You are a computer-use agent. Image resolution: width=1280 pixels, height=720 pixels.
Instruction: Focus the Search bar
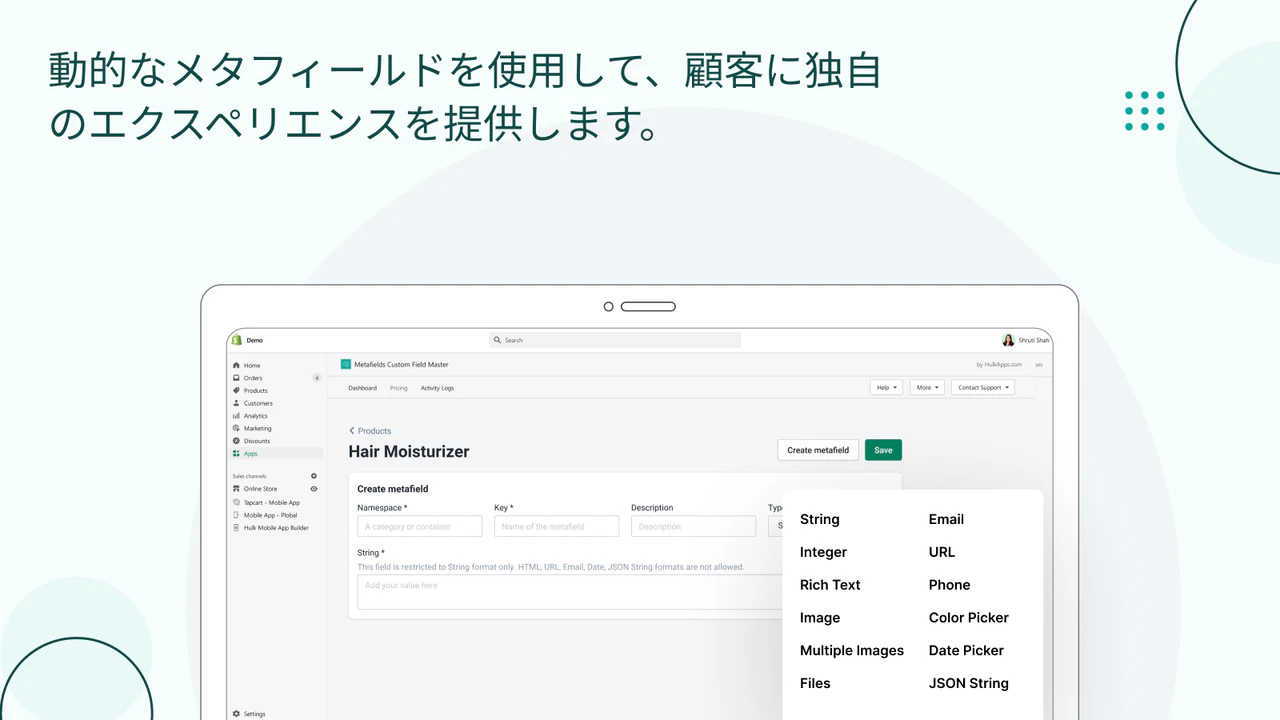coord(615,340)
